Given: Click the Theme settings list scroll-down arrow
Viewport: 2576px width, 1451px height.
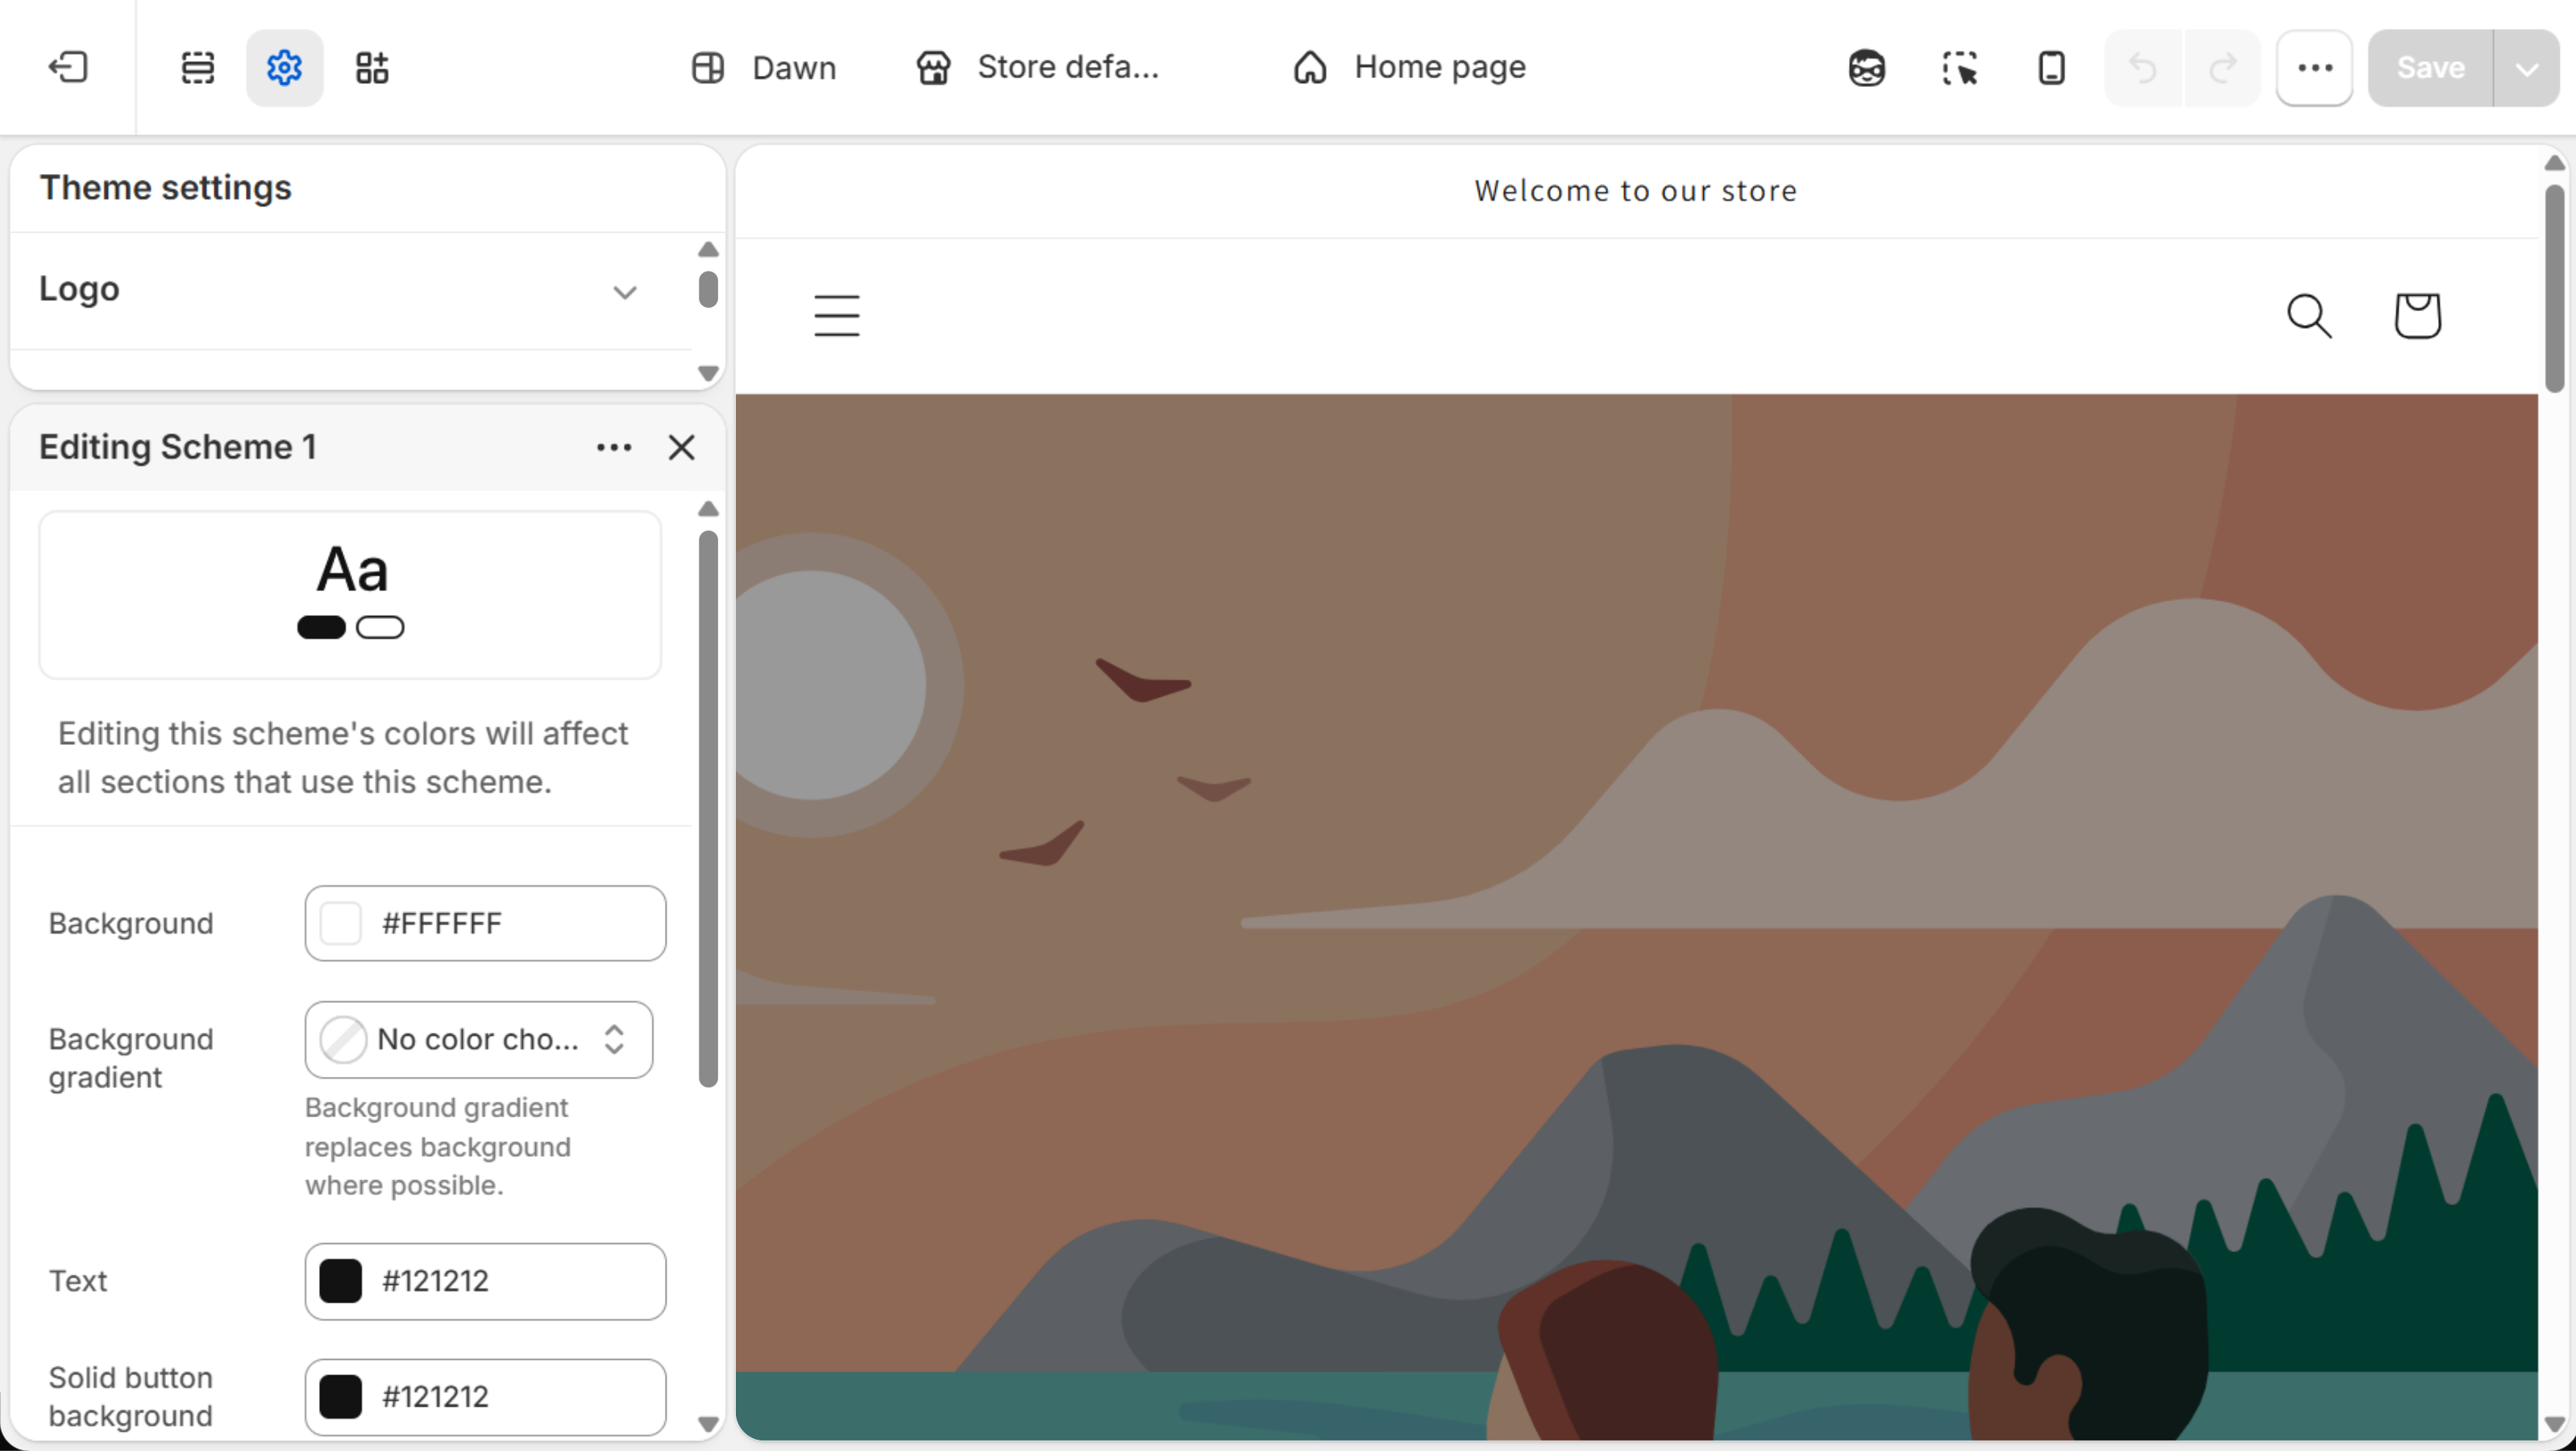Looking at the screenshot, I should point(708,373).
